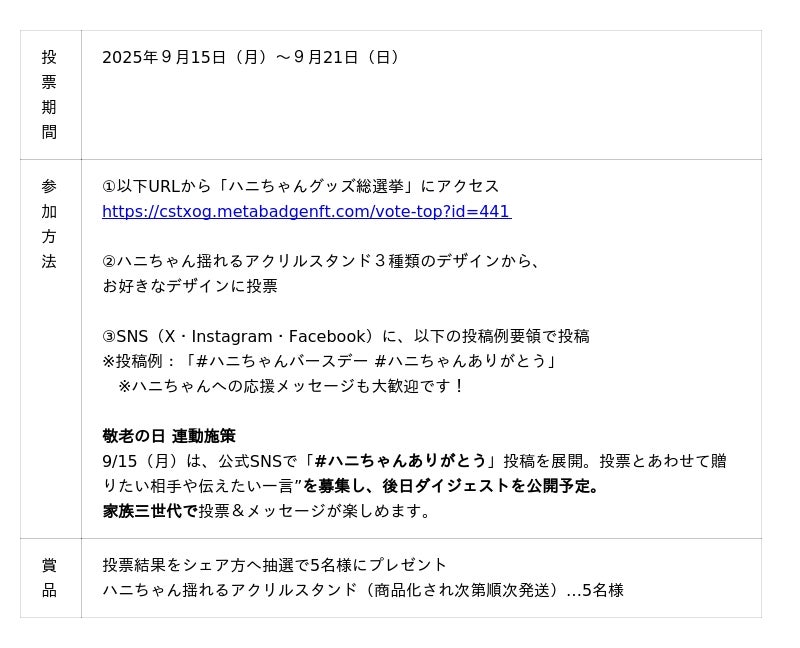Click the 参加方法 row header cell
800x648 pixels.
(49, 224)
